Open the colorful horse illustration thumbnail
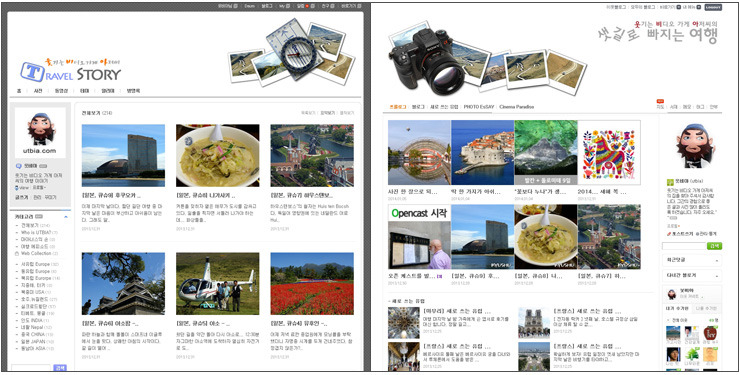 (609, 152)
